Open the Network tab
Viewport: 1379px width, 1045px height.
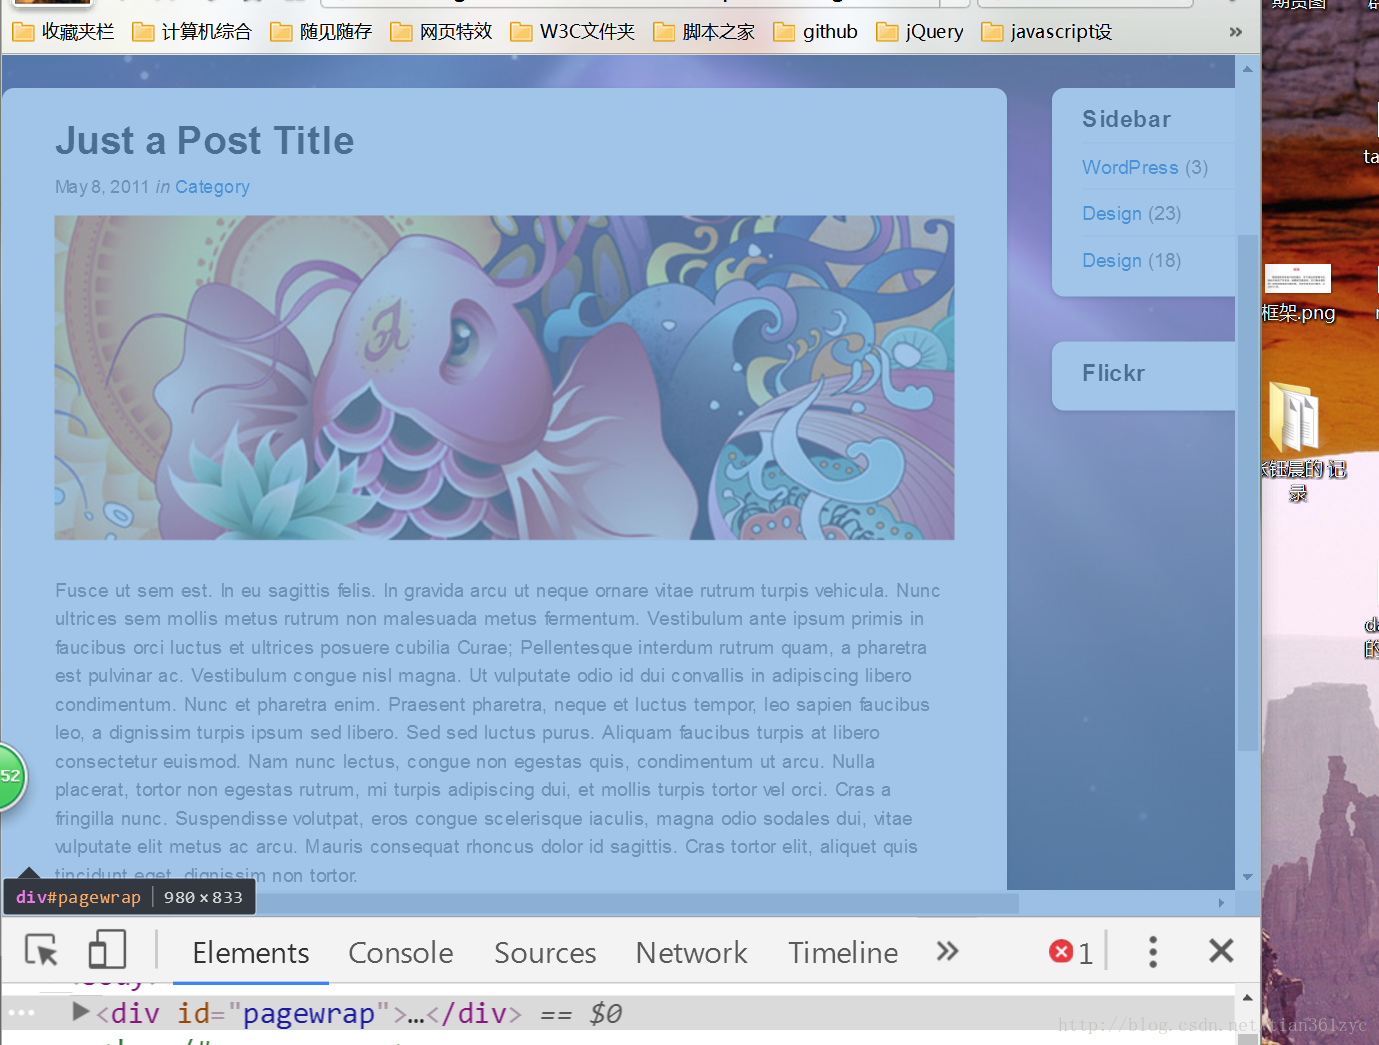pos(691,952)
